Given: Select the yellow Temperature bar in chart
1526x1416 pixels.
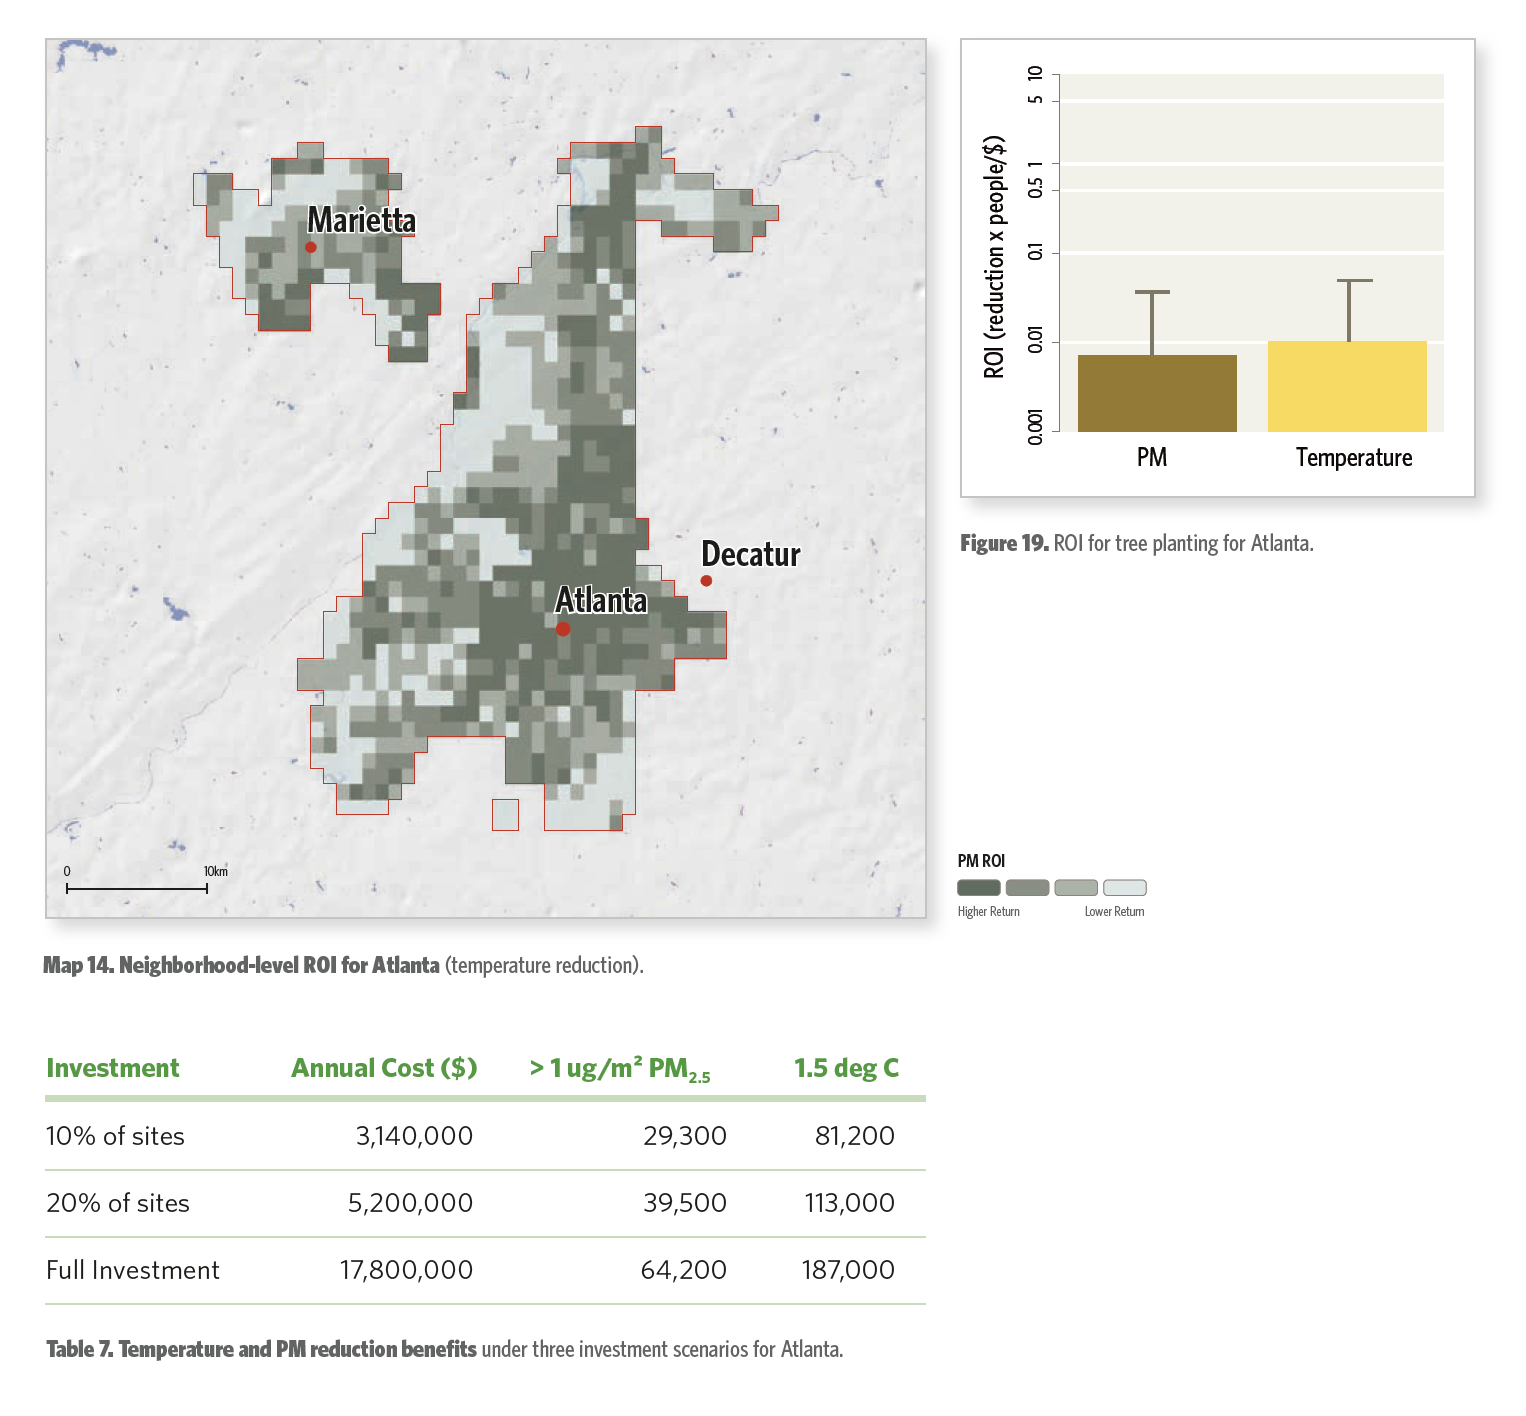Looking at the screenshot, I should coord(1347,386).
